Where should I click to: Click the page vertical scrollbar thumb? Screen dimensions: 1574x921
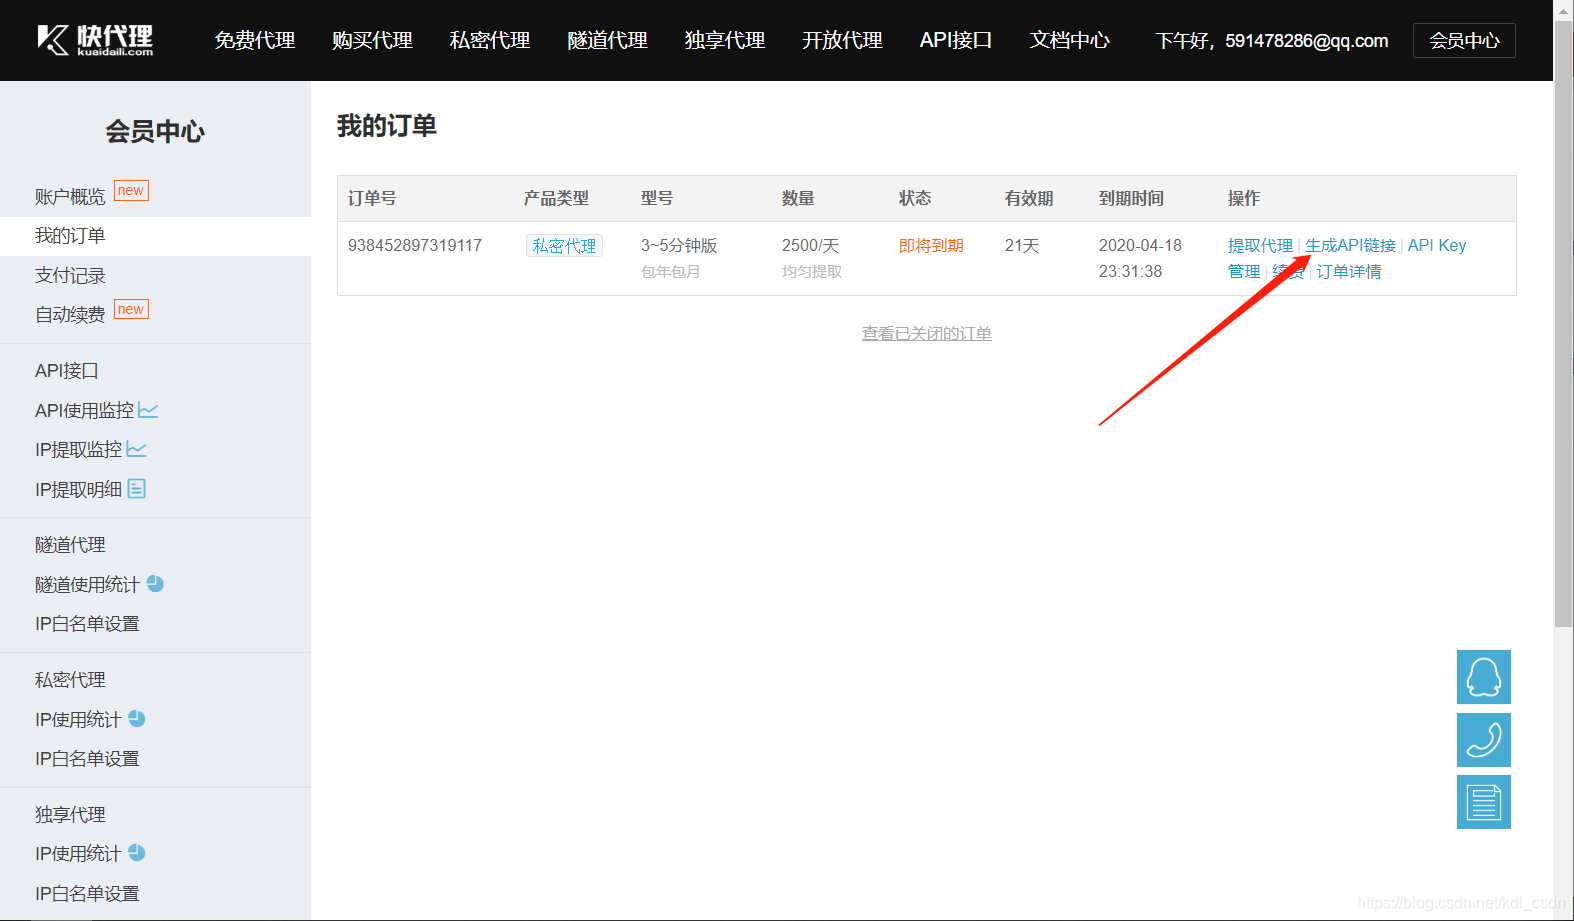pos(1564,325)
